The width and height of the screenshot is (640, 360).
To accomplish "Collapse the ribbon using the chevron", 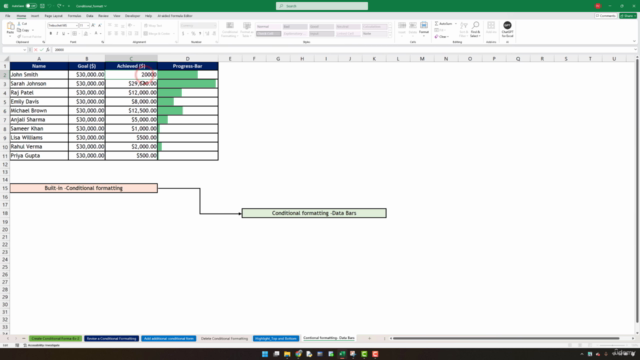I will (634, 41).
